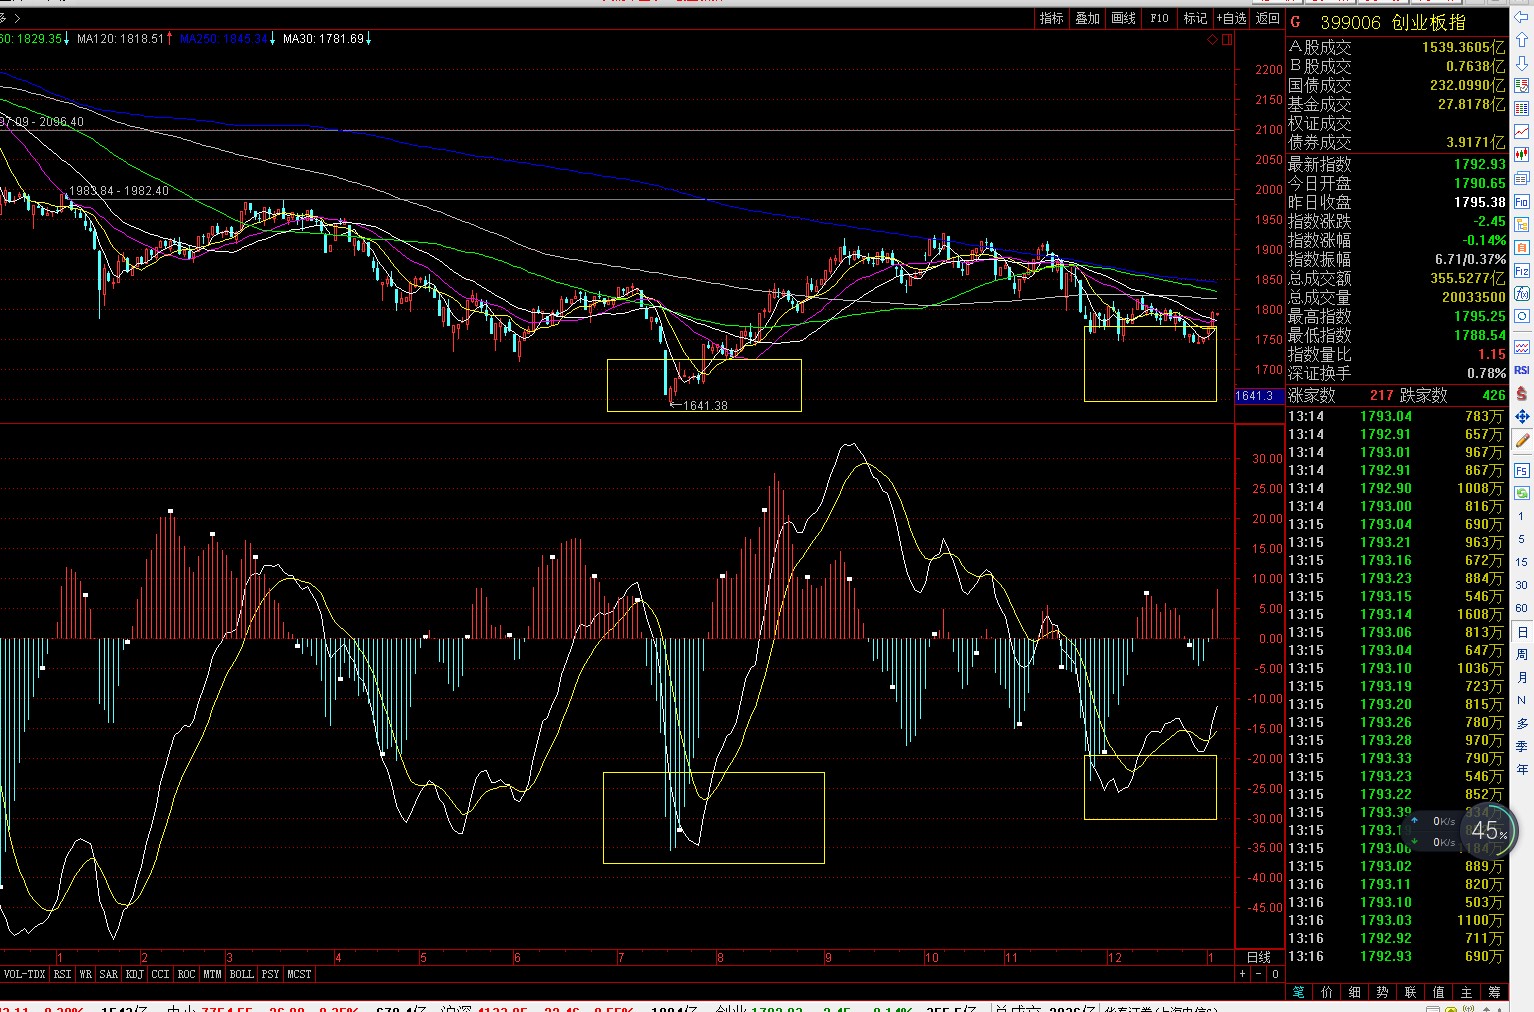Open the candlestick K-line chart icon
This screenshot has width=1534, height=1012.
pos(1521,154)
